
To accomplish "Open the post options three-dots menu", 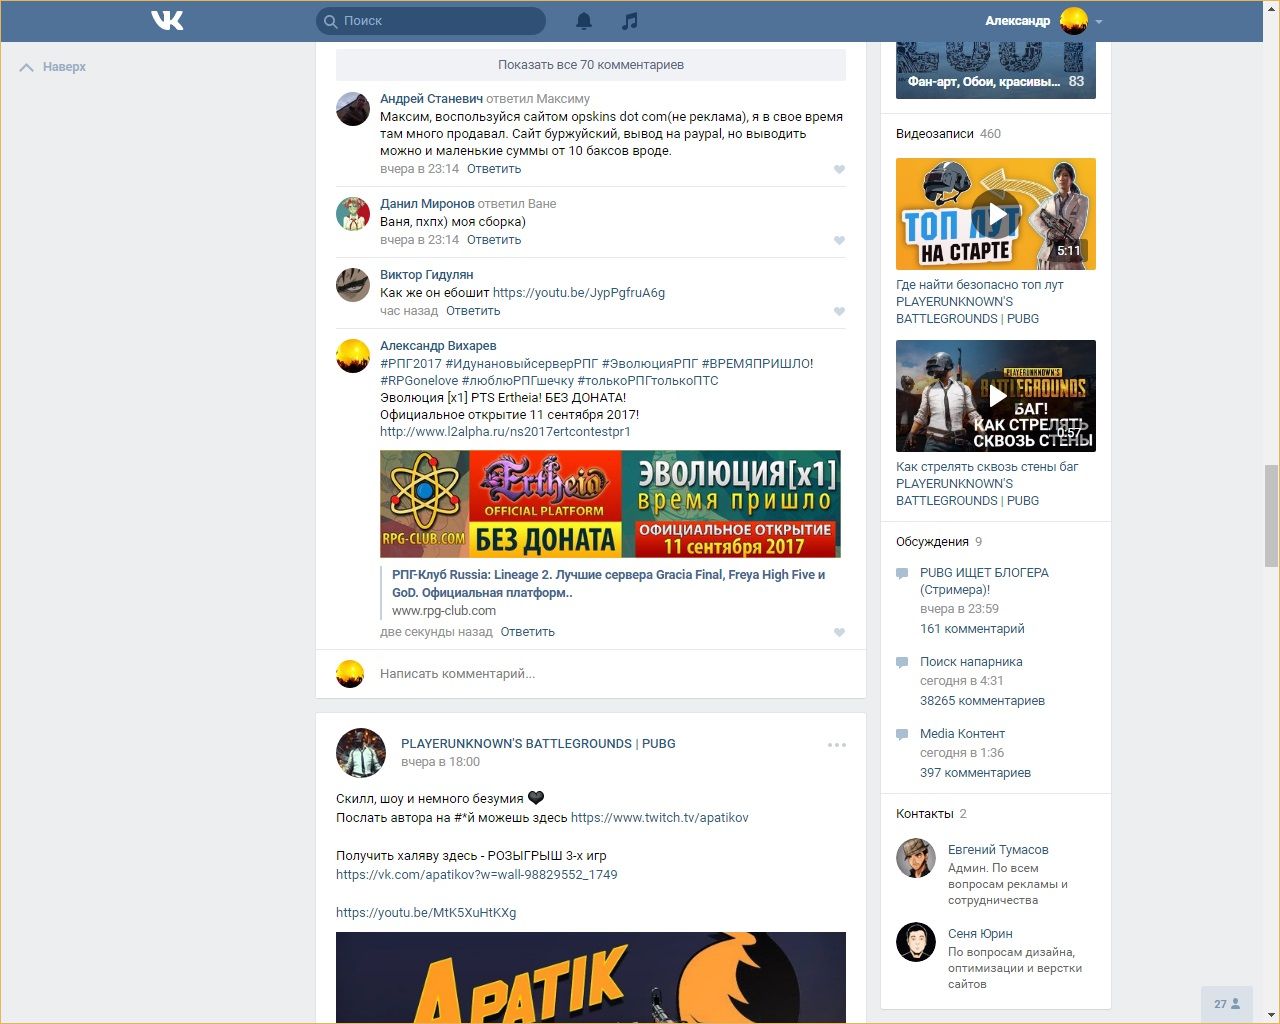I will pyautogui.click(x=837, y=745).
